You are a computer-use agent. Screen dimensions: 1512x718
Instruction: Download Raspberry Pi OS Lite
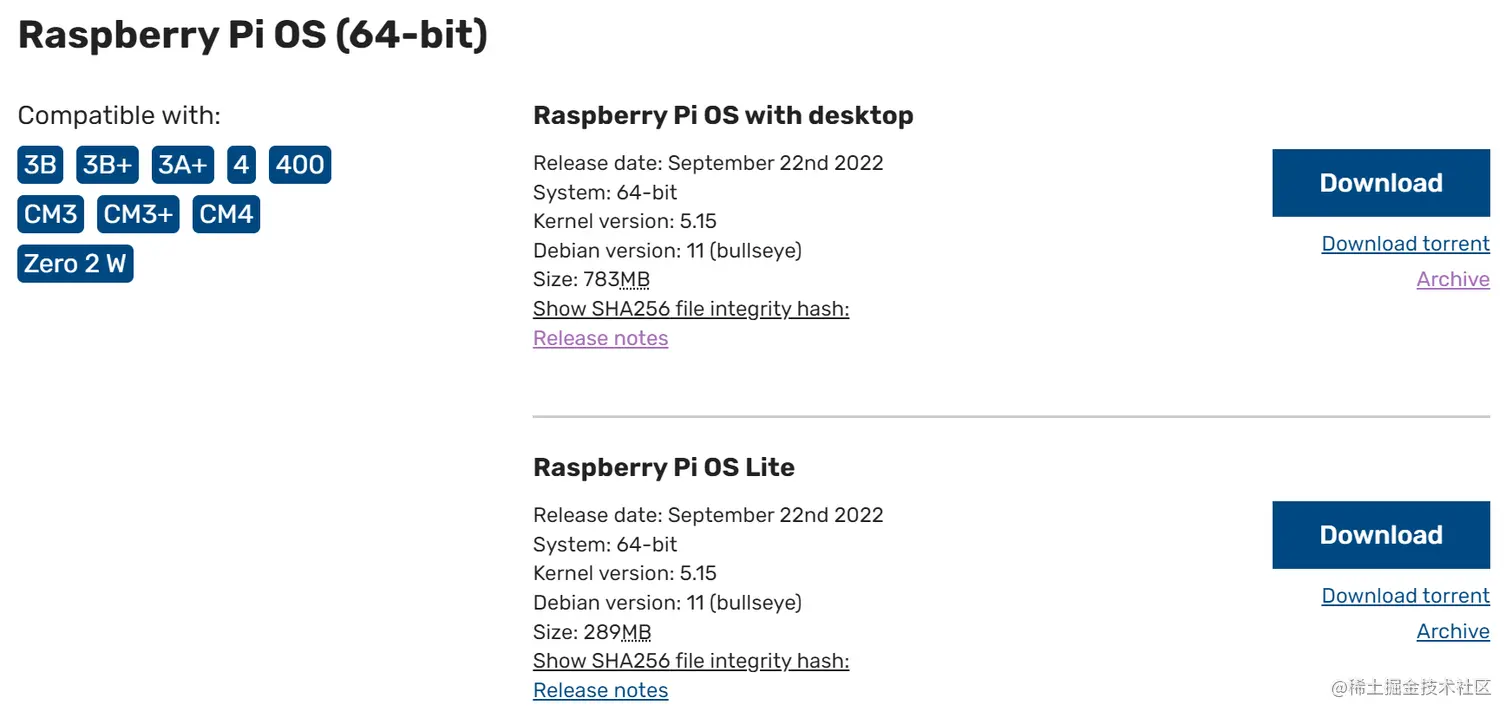[x=1380, y=534]
